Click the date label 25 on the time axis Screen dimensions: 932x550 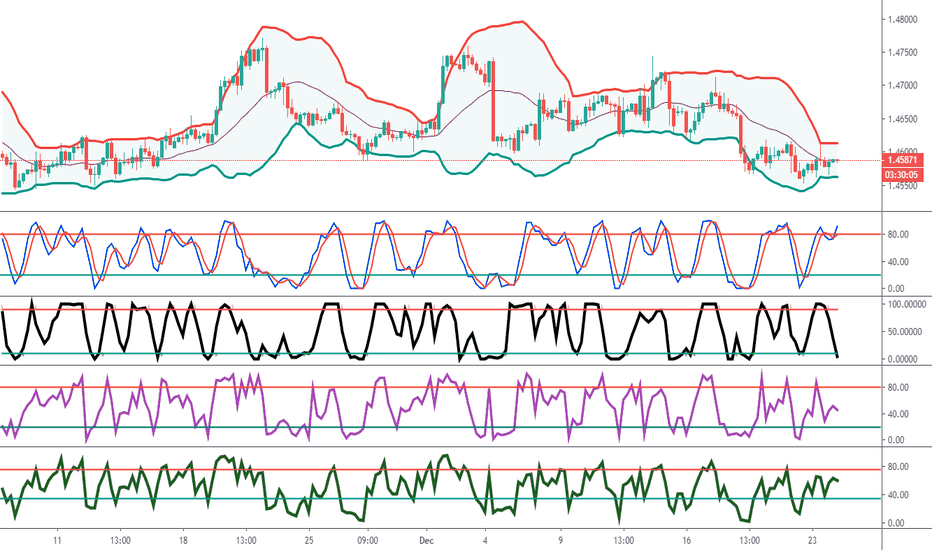click(x=308, y=540)
